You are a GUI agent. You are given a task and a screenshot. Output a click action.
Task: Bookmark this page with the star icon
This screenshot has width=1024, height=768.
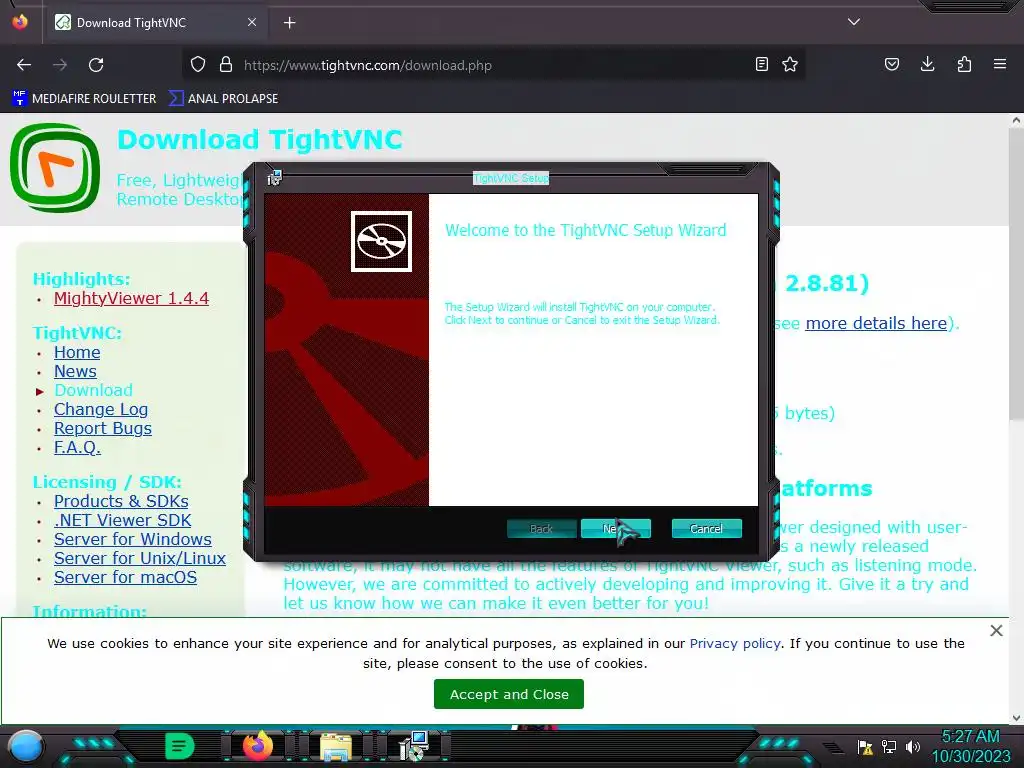click(x=790, y=64)
